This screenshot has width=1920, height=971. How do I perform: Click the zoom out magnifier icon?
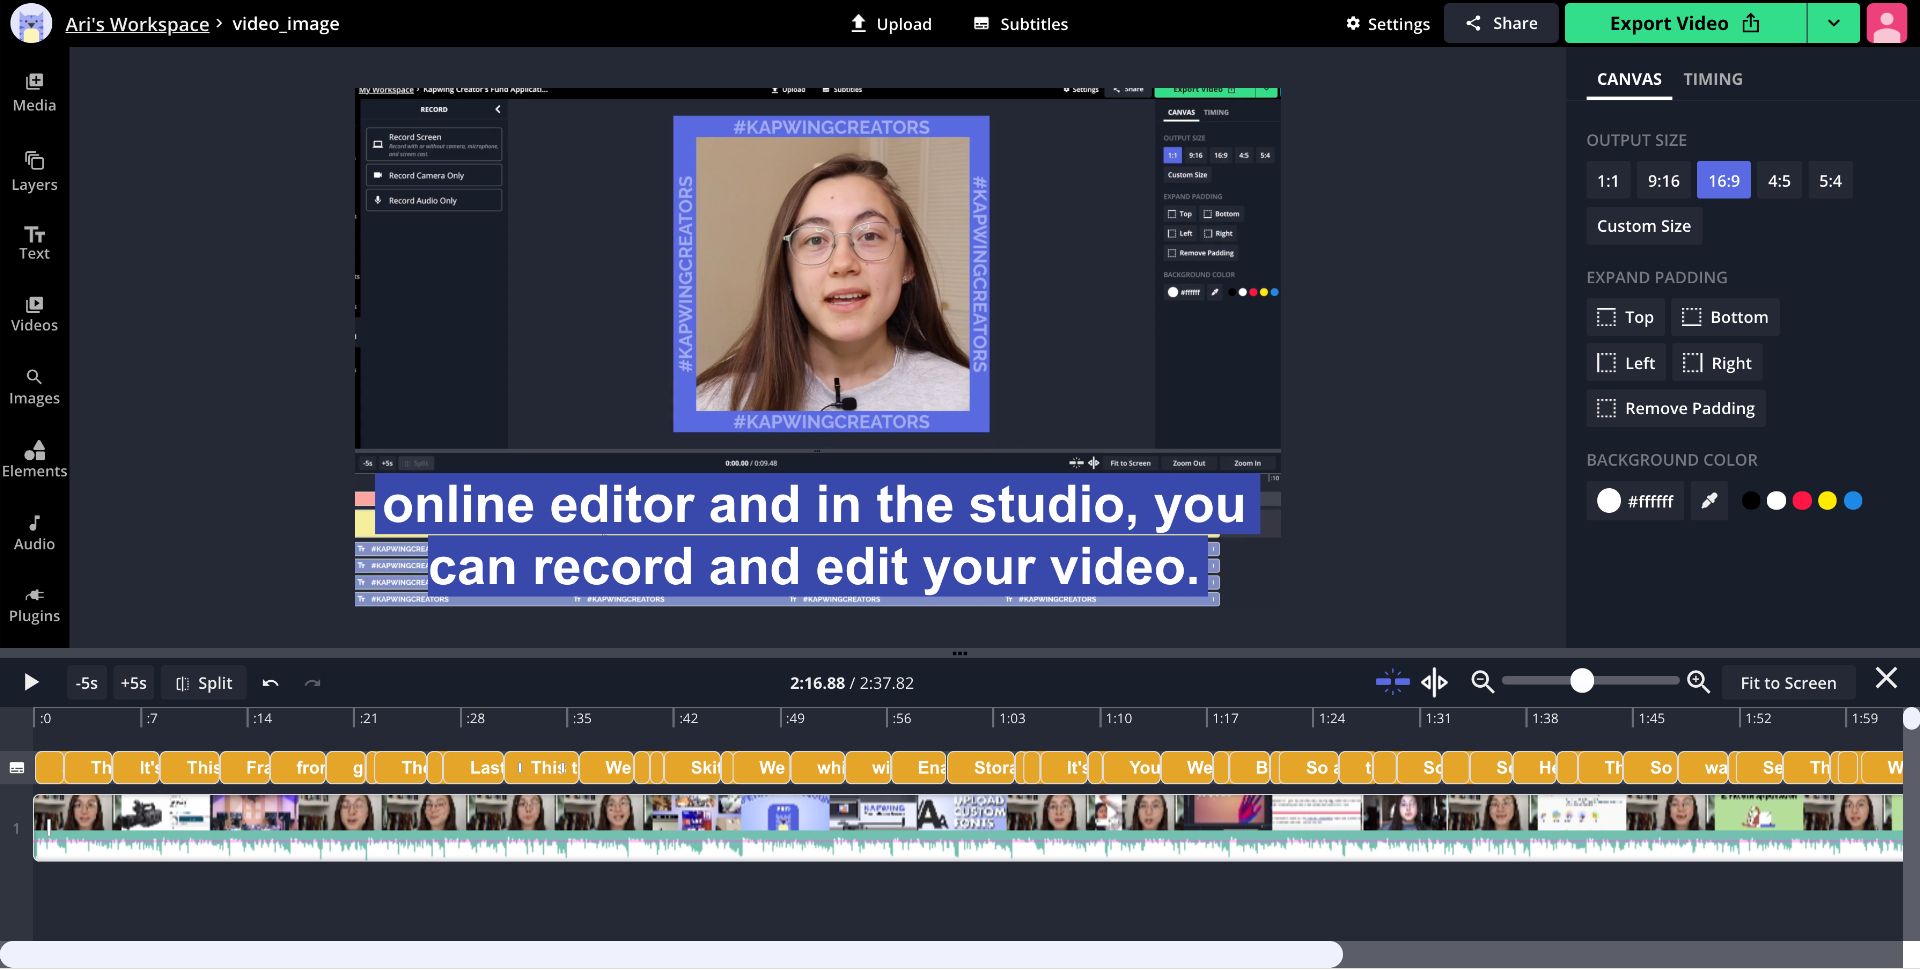pos(1482,682)
